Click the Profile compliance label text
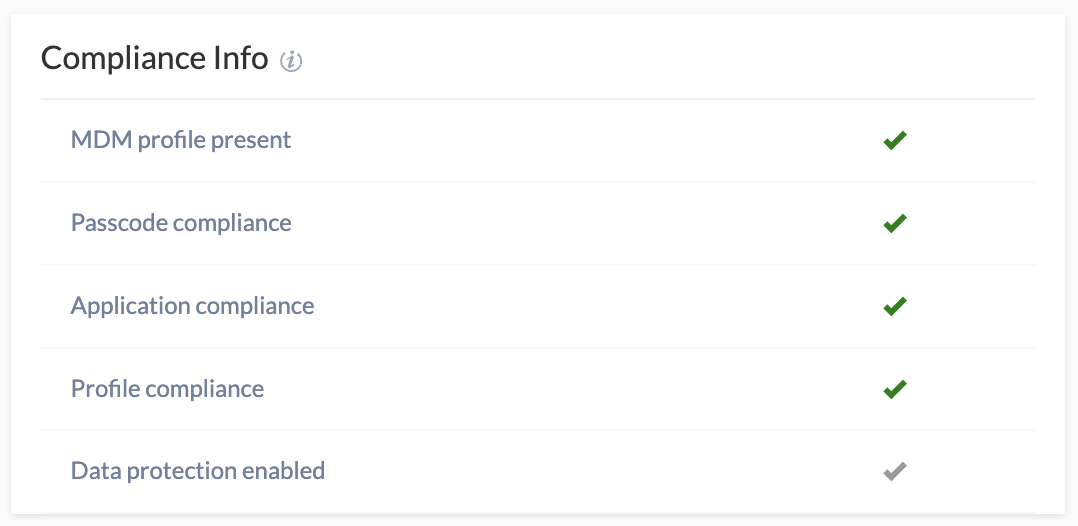The image size is (1078, 526). pyautogui.click(x=167, y=389)
